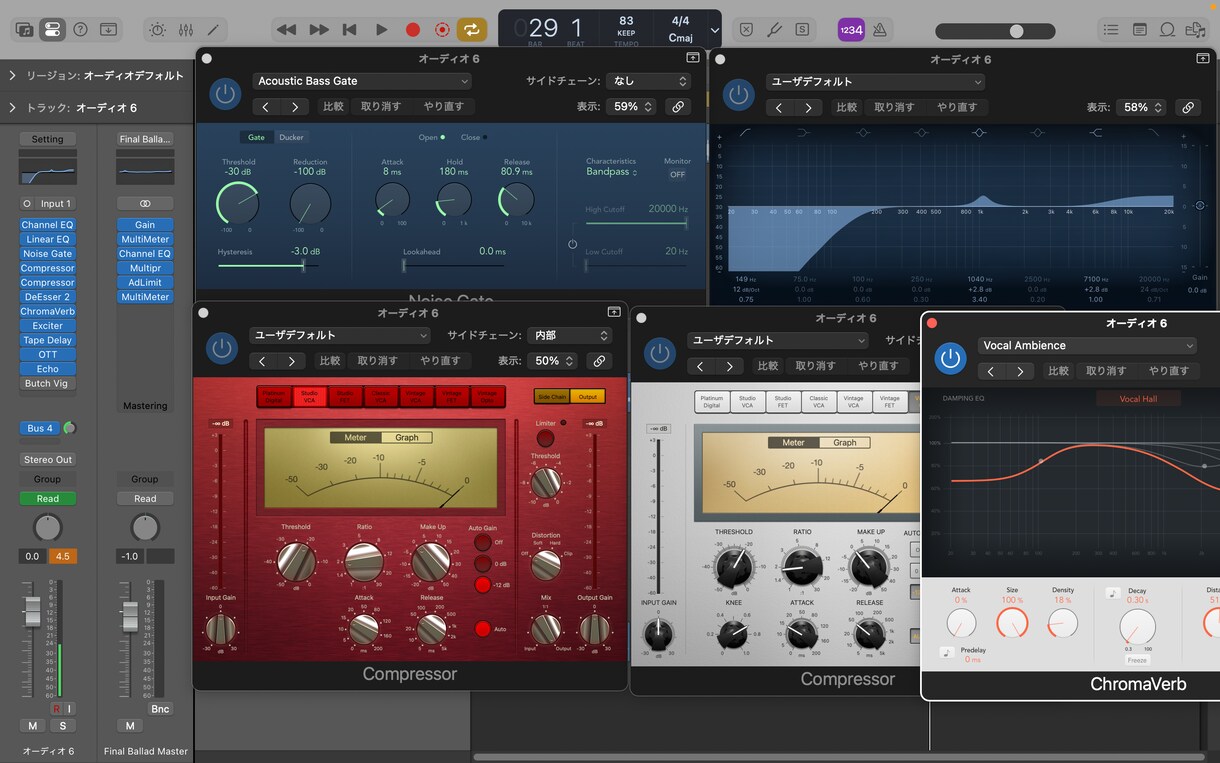
Task: Select Platinum Digital model in silver Compressor
Action: (x=712, y=401)
